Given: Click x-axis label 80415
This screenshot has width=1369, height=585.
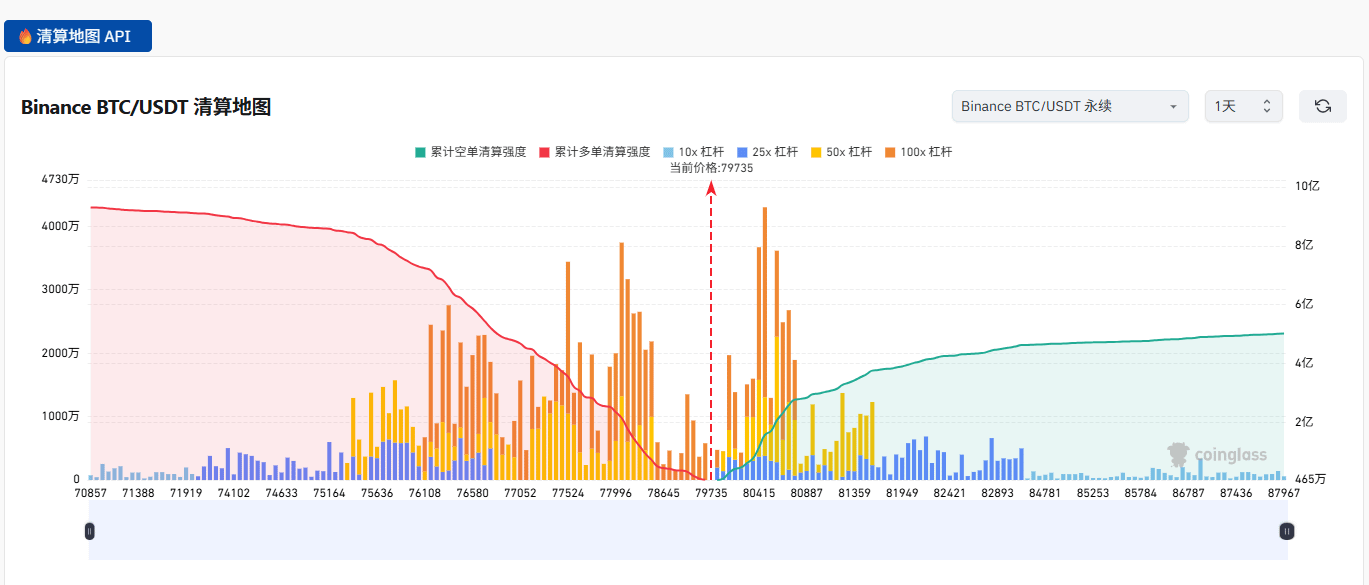Looking at the screenshot, I should (x=759, y=493).
